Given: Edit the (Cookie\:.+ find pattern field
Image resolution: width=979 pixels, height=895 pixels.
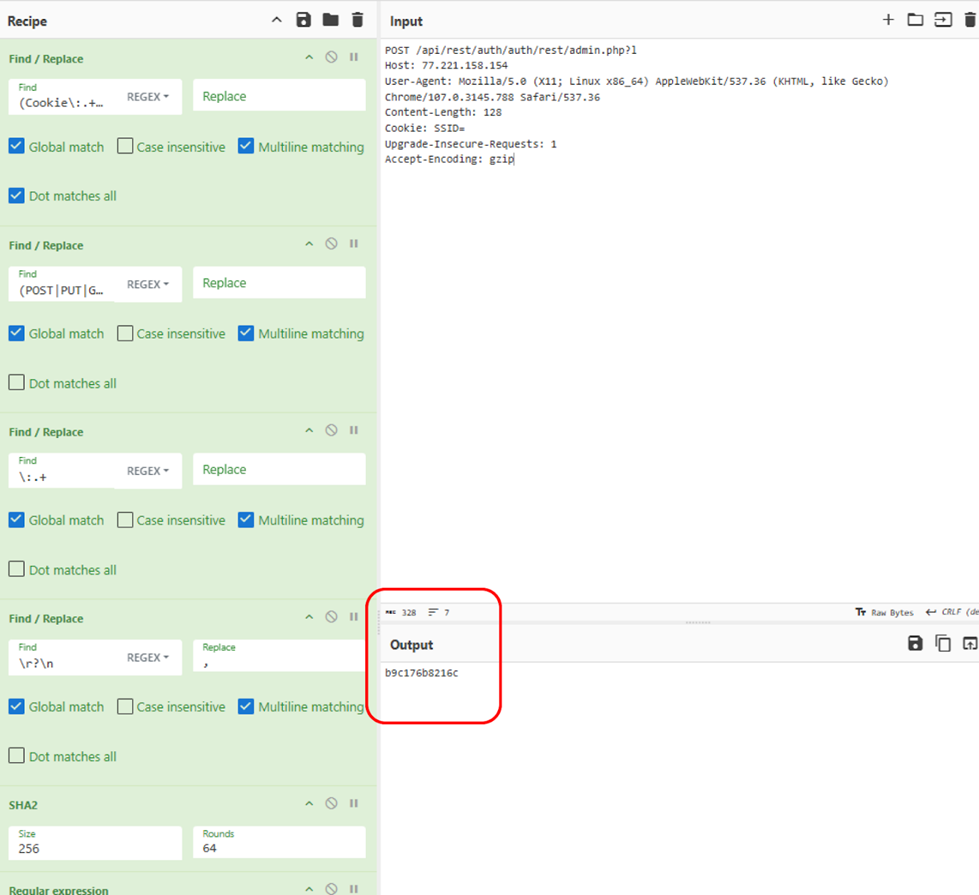Looking at the screenshot, I should click(62, 97).
